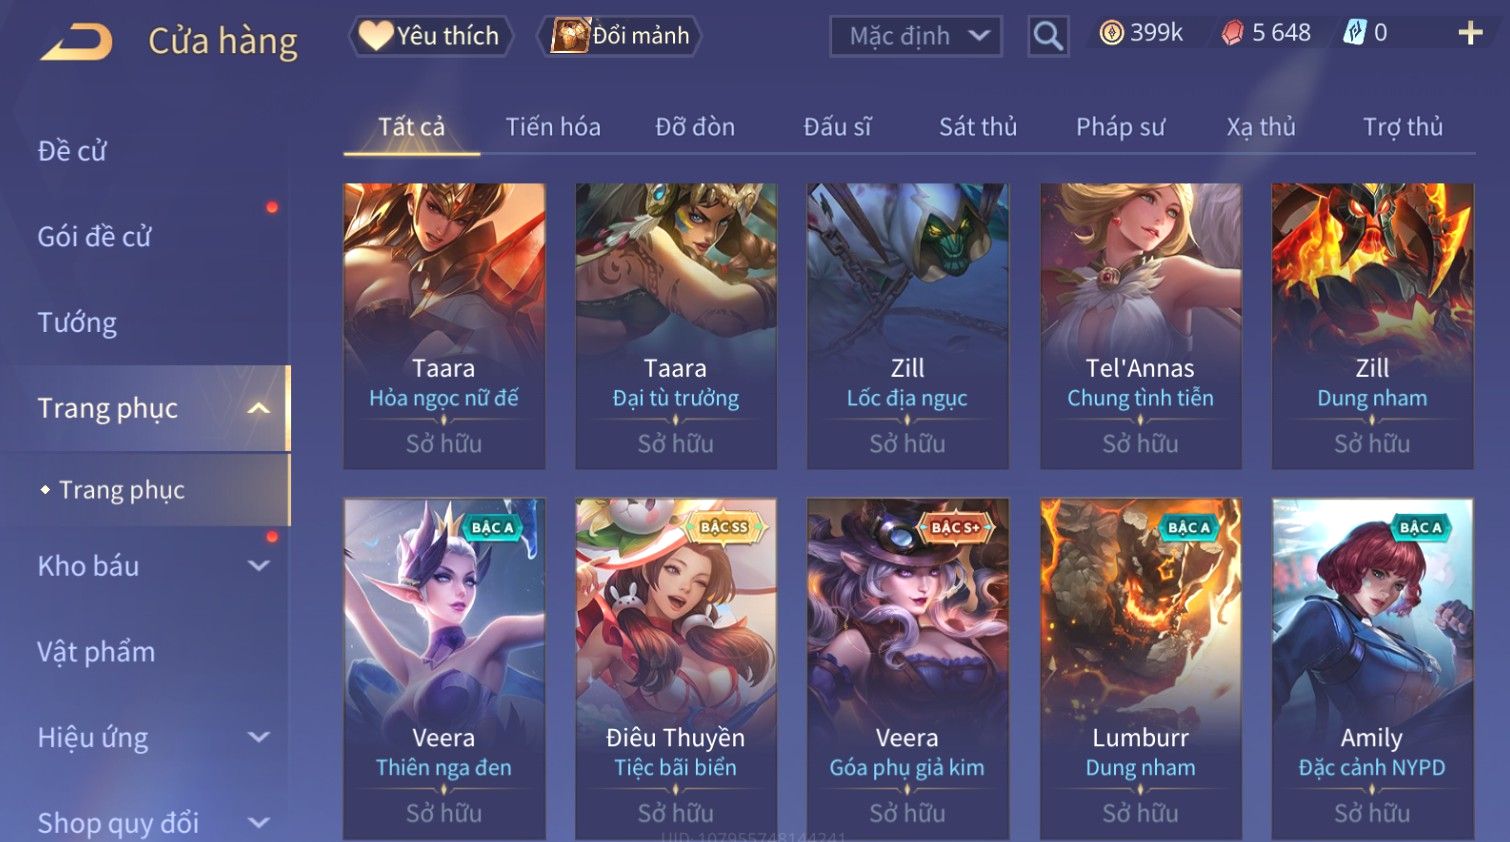Open Điêu Thuyền Tiệc bãi biển skin card
Screen dimensions: 1510x842
tap(676, 668)
